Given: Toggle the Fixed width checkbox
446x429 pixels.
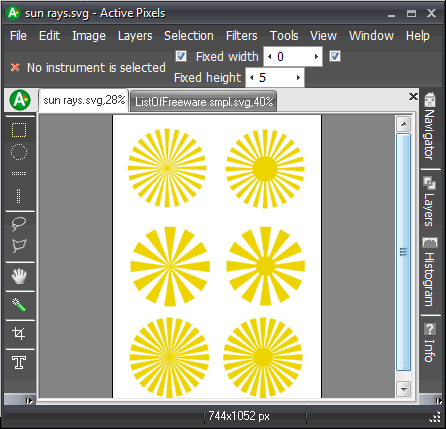Looking at the screenshot, I should click(181, 56).
